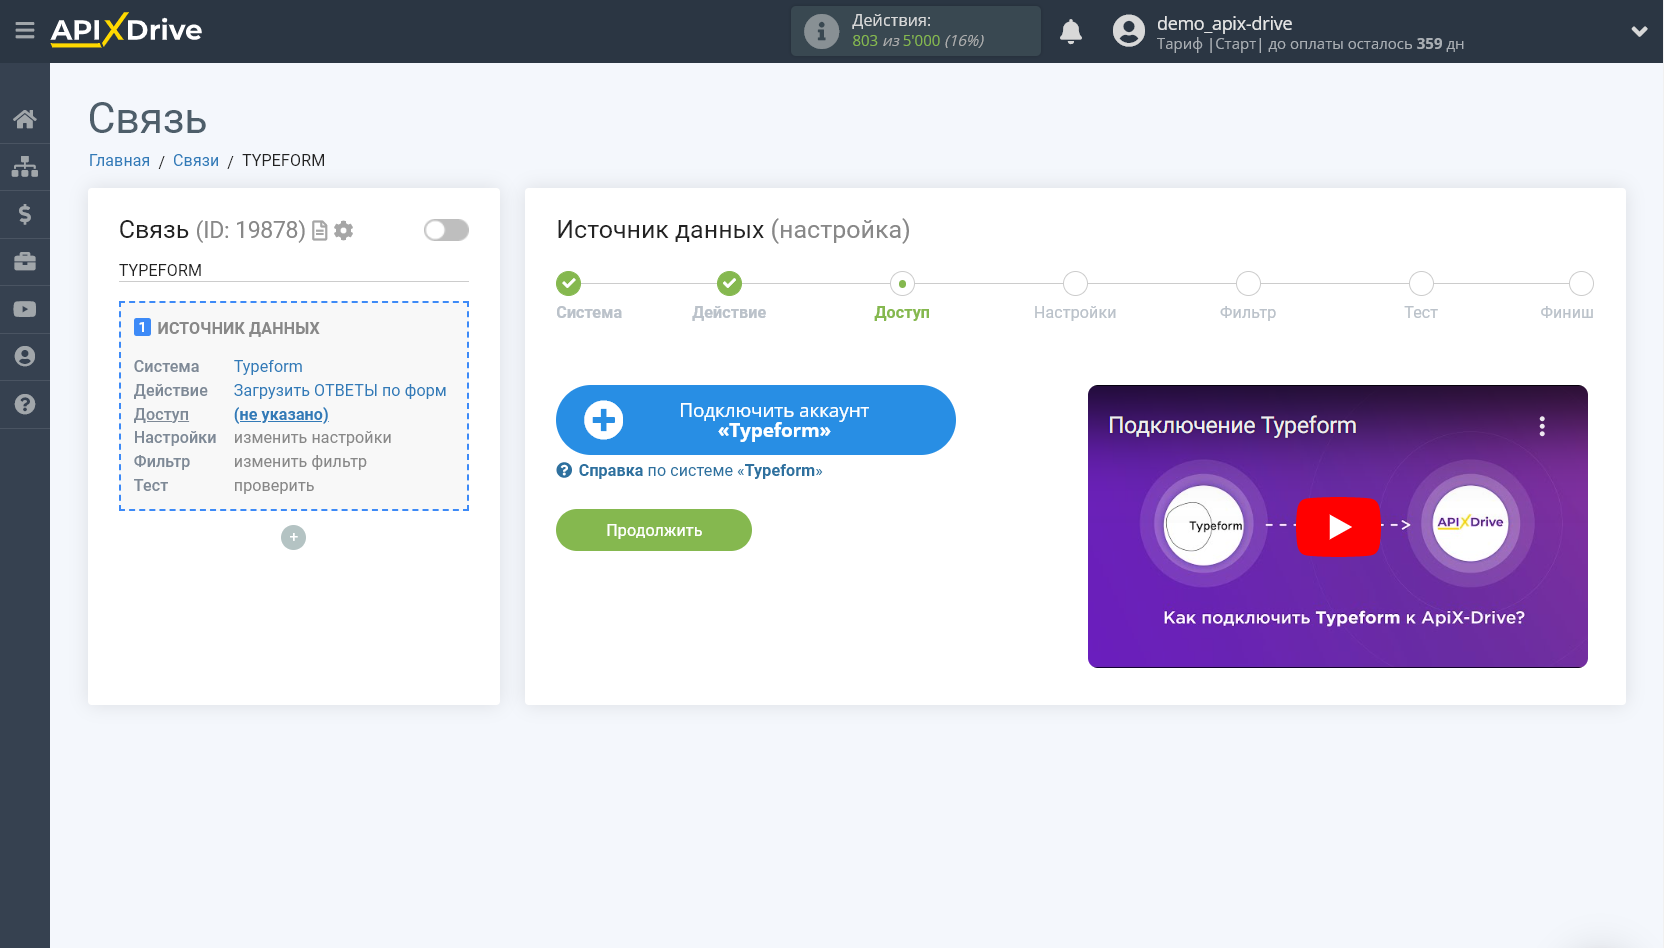The height and width of the screenshot is (948, 1664).
Task: Click the Typeform logo in video thumbnail
Action: tap(1205, 524)
